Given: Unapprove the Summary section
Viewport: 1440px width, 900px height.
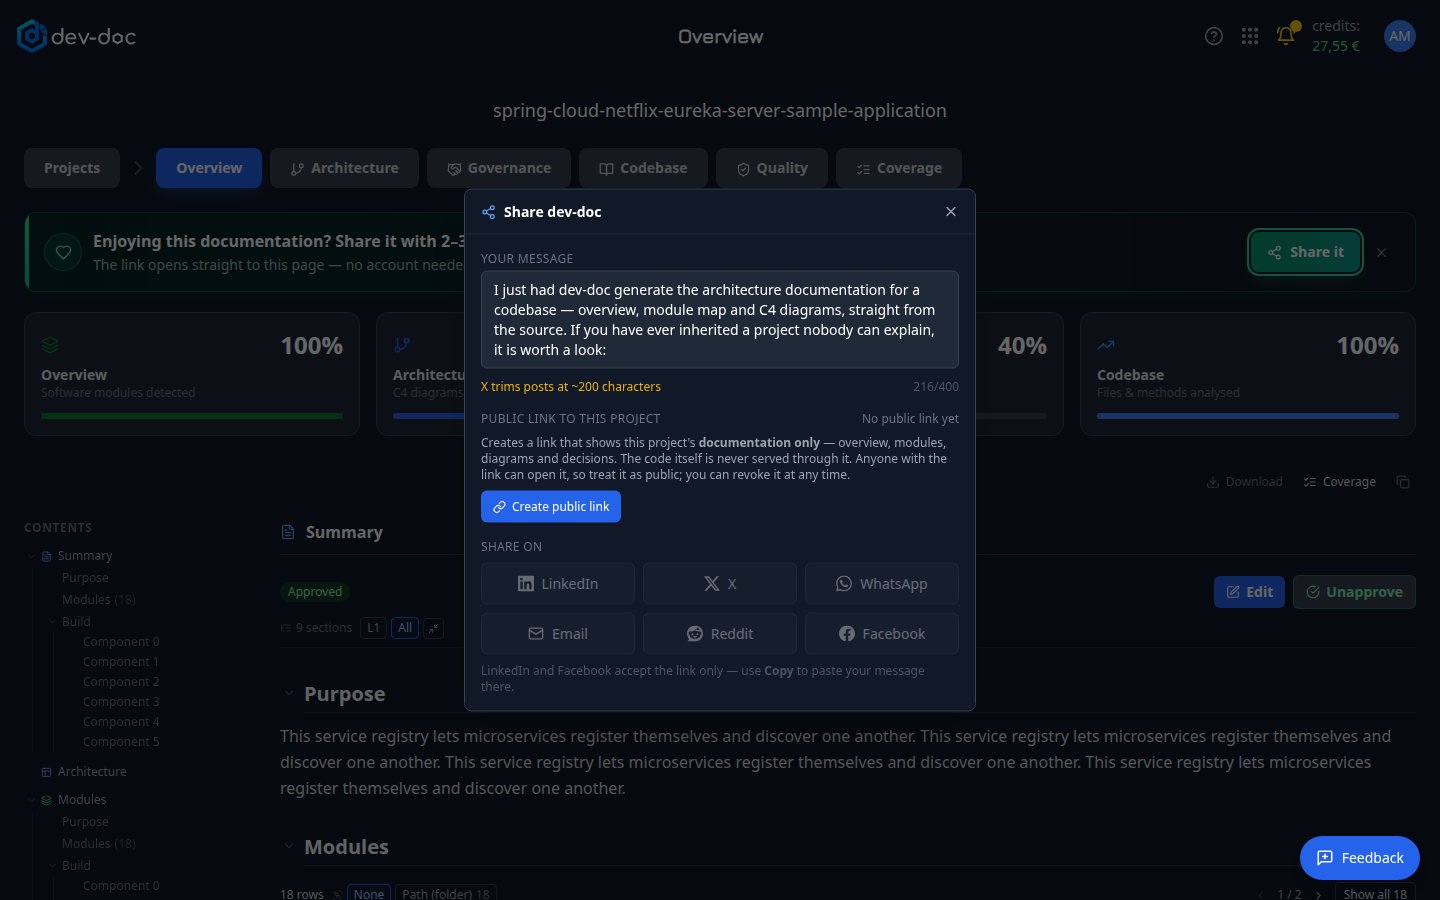Looking at the screenshot, I should point(1354,592).
